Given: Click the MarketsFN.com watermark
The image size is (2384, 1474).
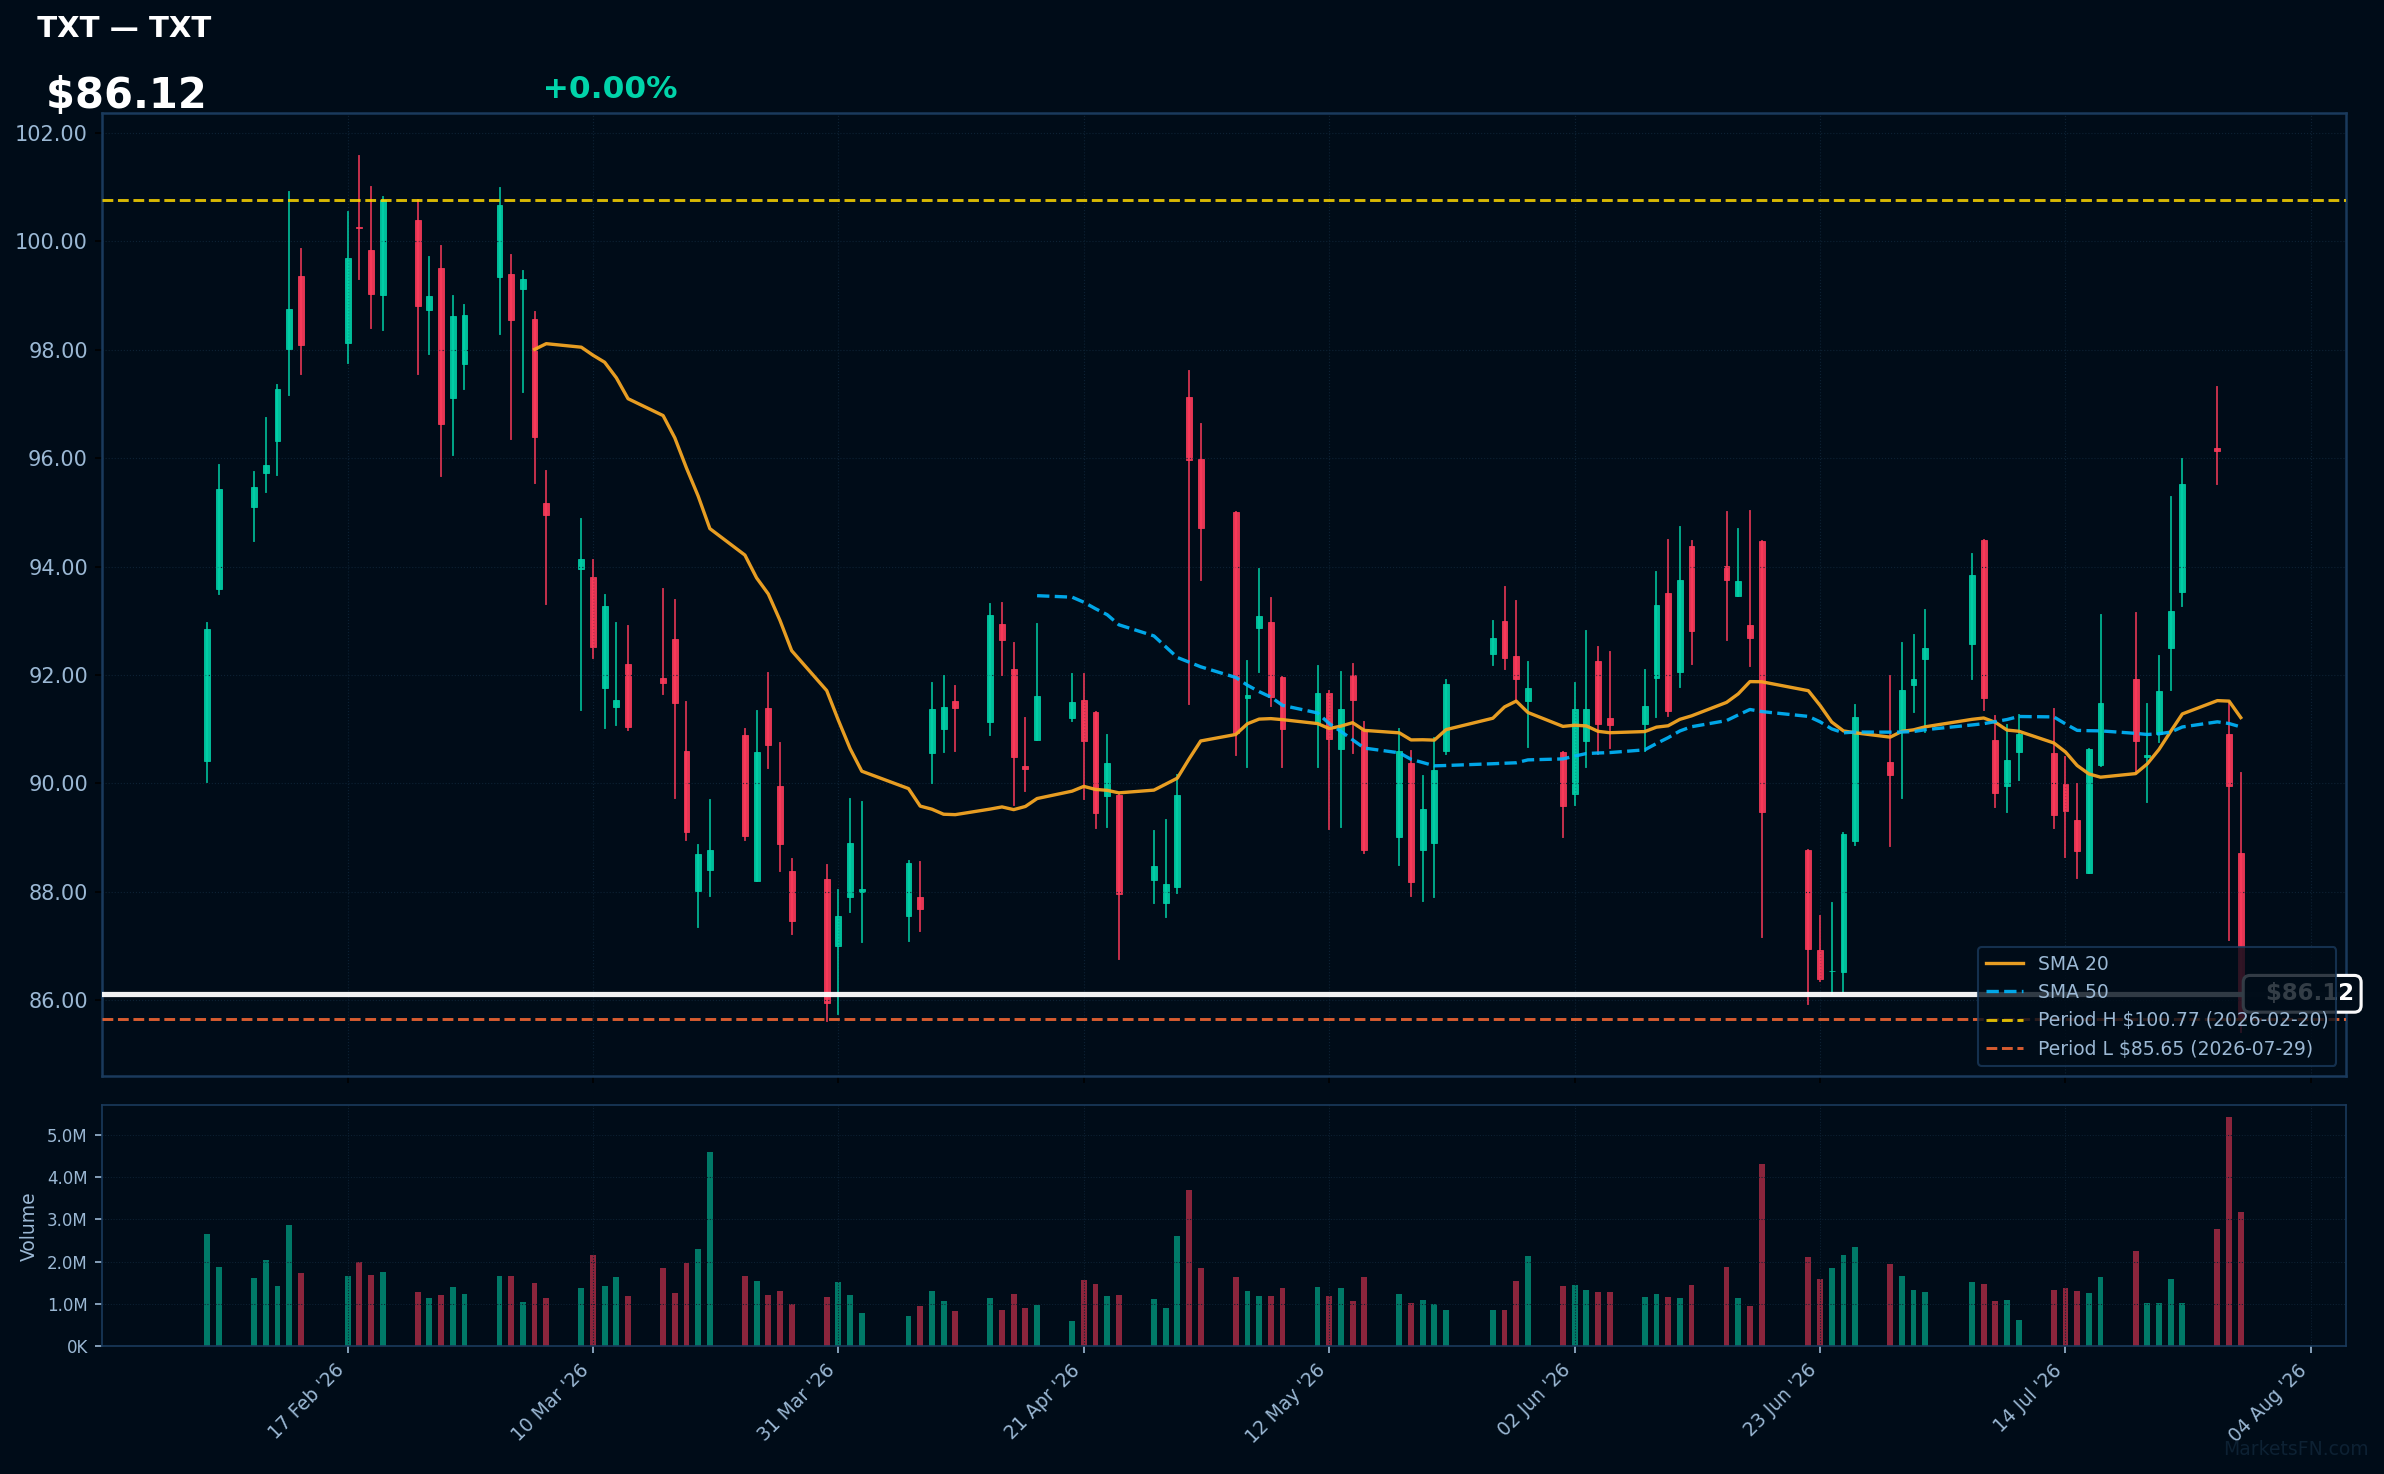Looking at the screenshot, I should coord(2296,1448).
